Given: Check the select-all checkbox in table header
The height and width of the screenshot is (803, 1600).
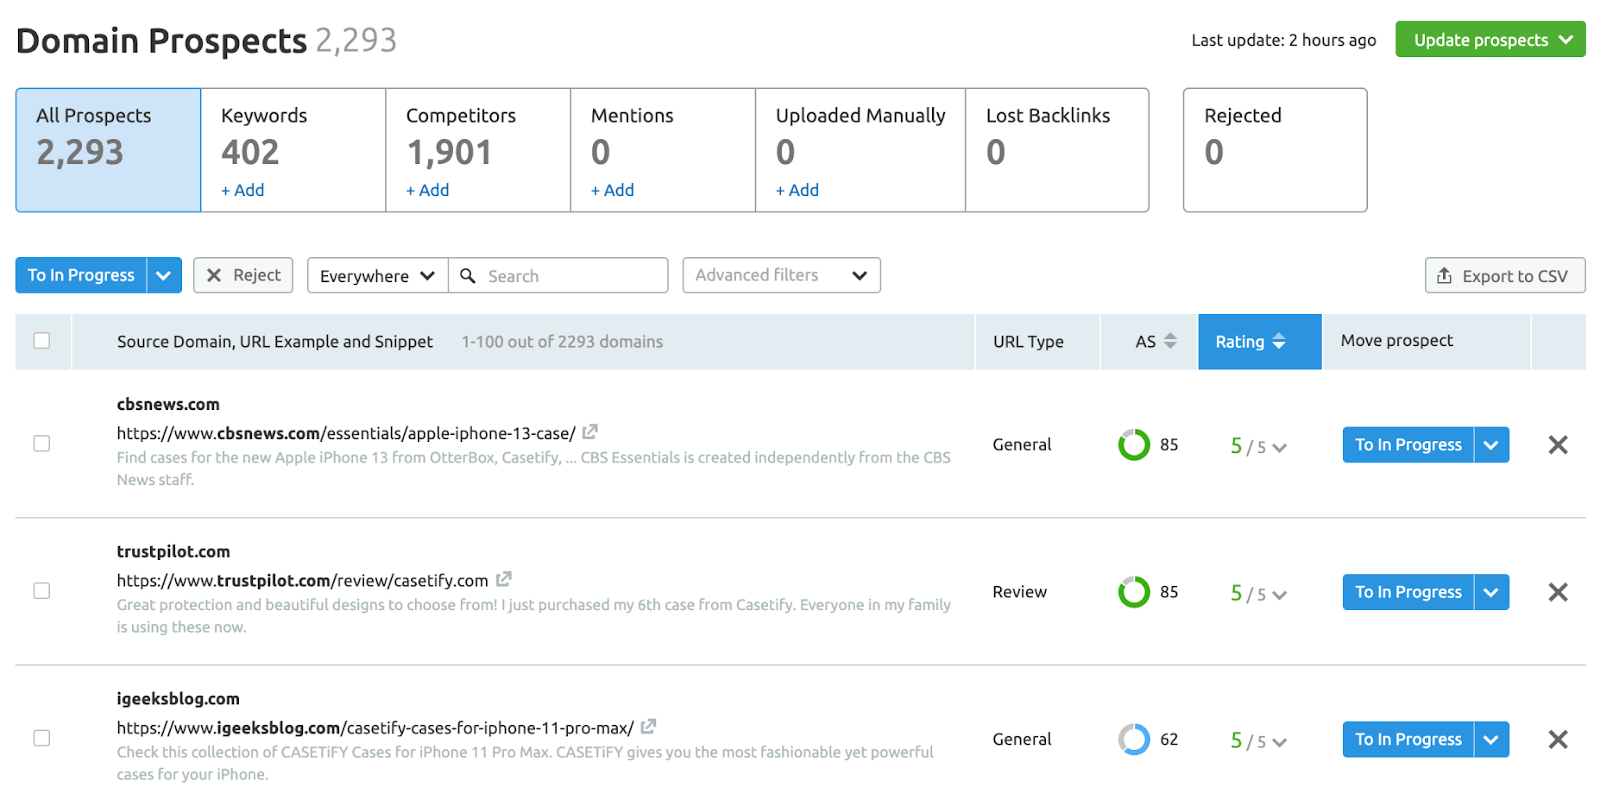Looking at the screenshot, I should [x=42, y=340].
